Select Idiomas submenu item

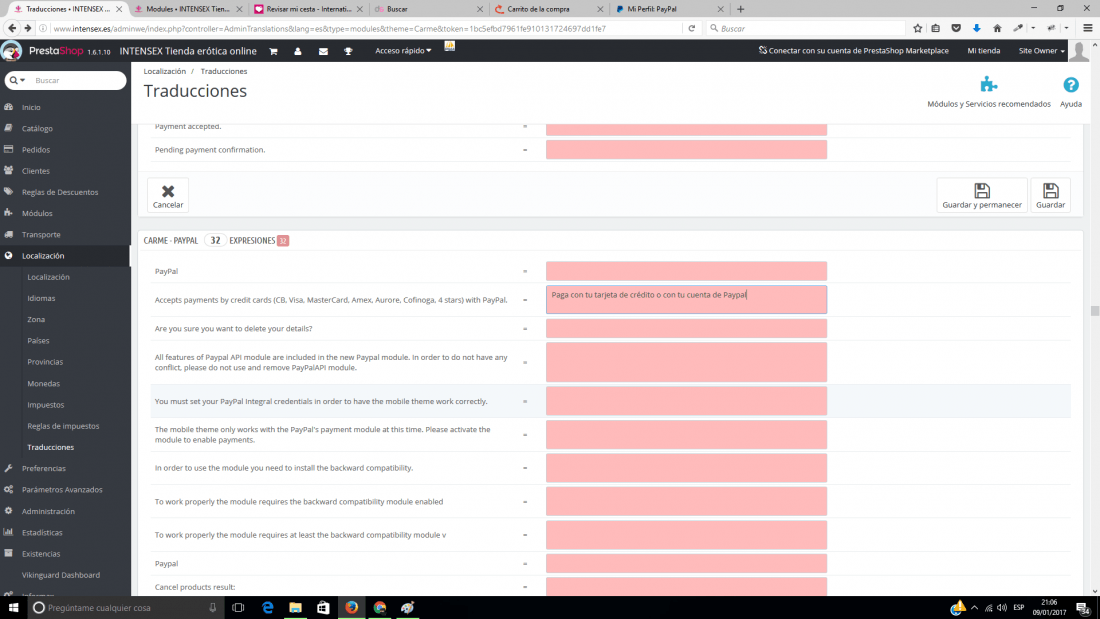tap(41, 298)
